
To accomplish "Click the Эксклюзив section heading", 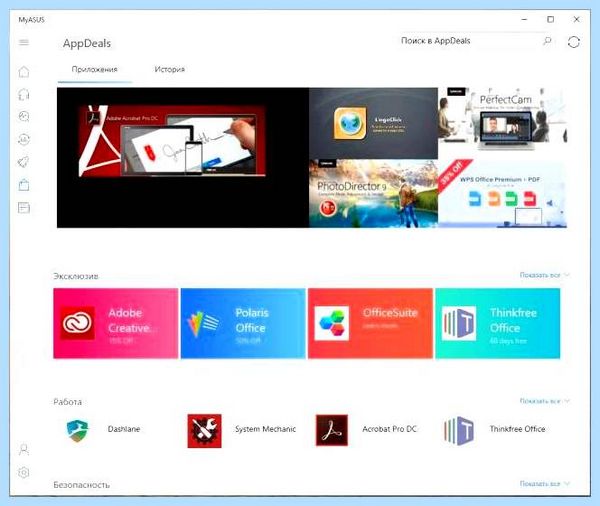I will [76, 276].
